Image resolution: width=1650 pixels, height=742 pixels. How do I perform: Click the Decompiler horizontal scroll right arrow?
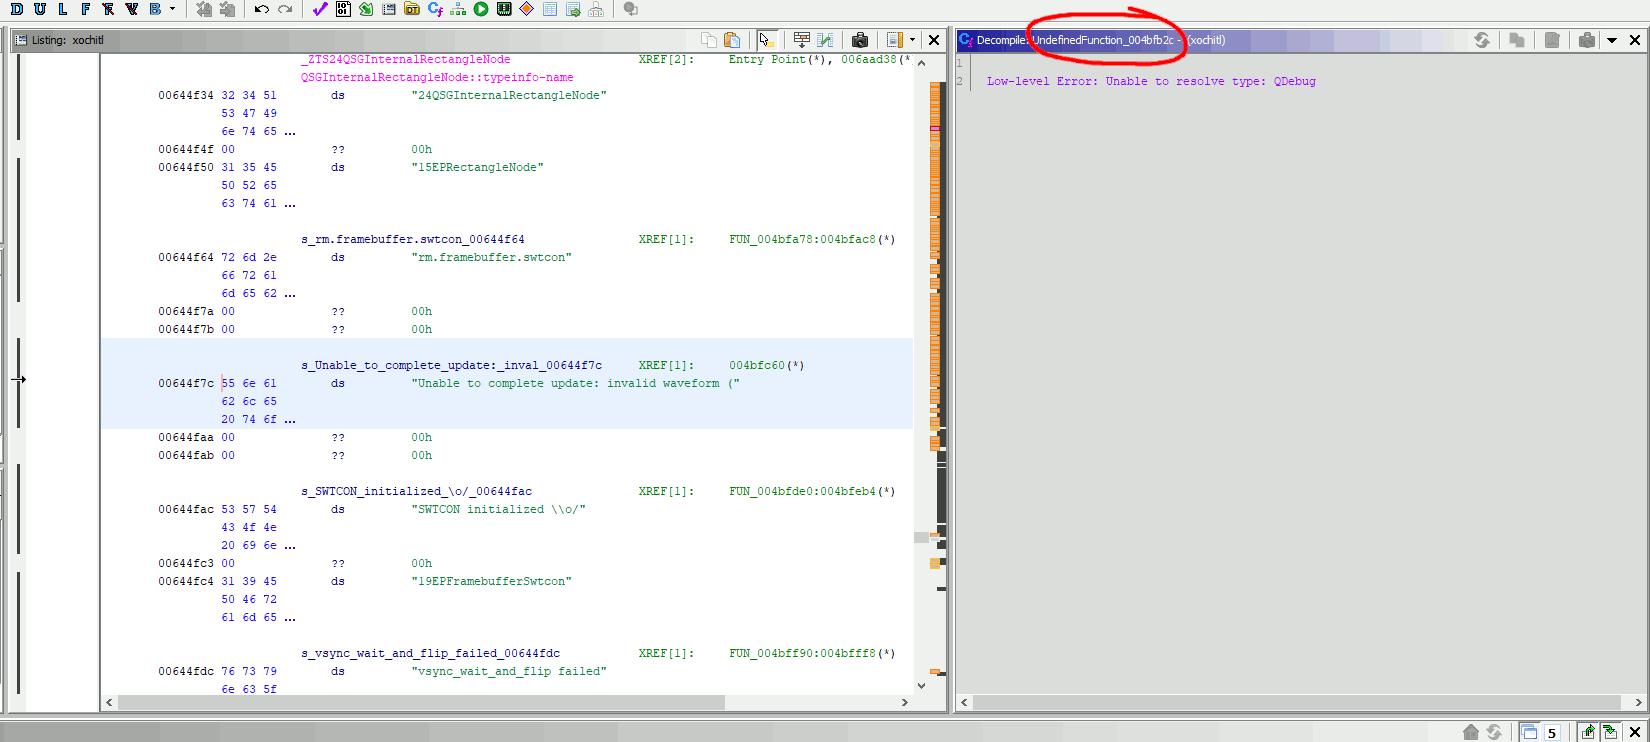pos(1638,703)
